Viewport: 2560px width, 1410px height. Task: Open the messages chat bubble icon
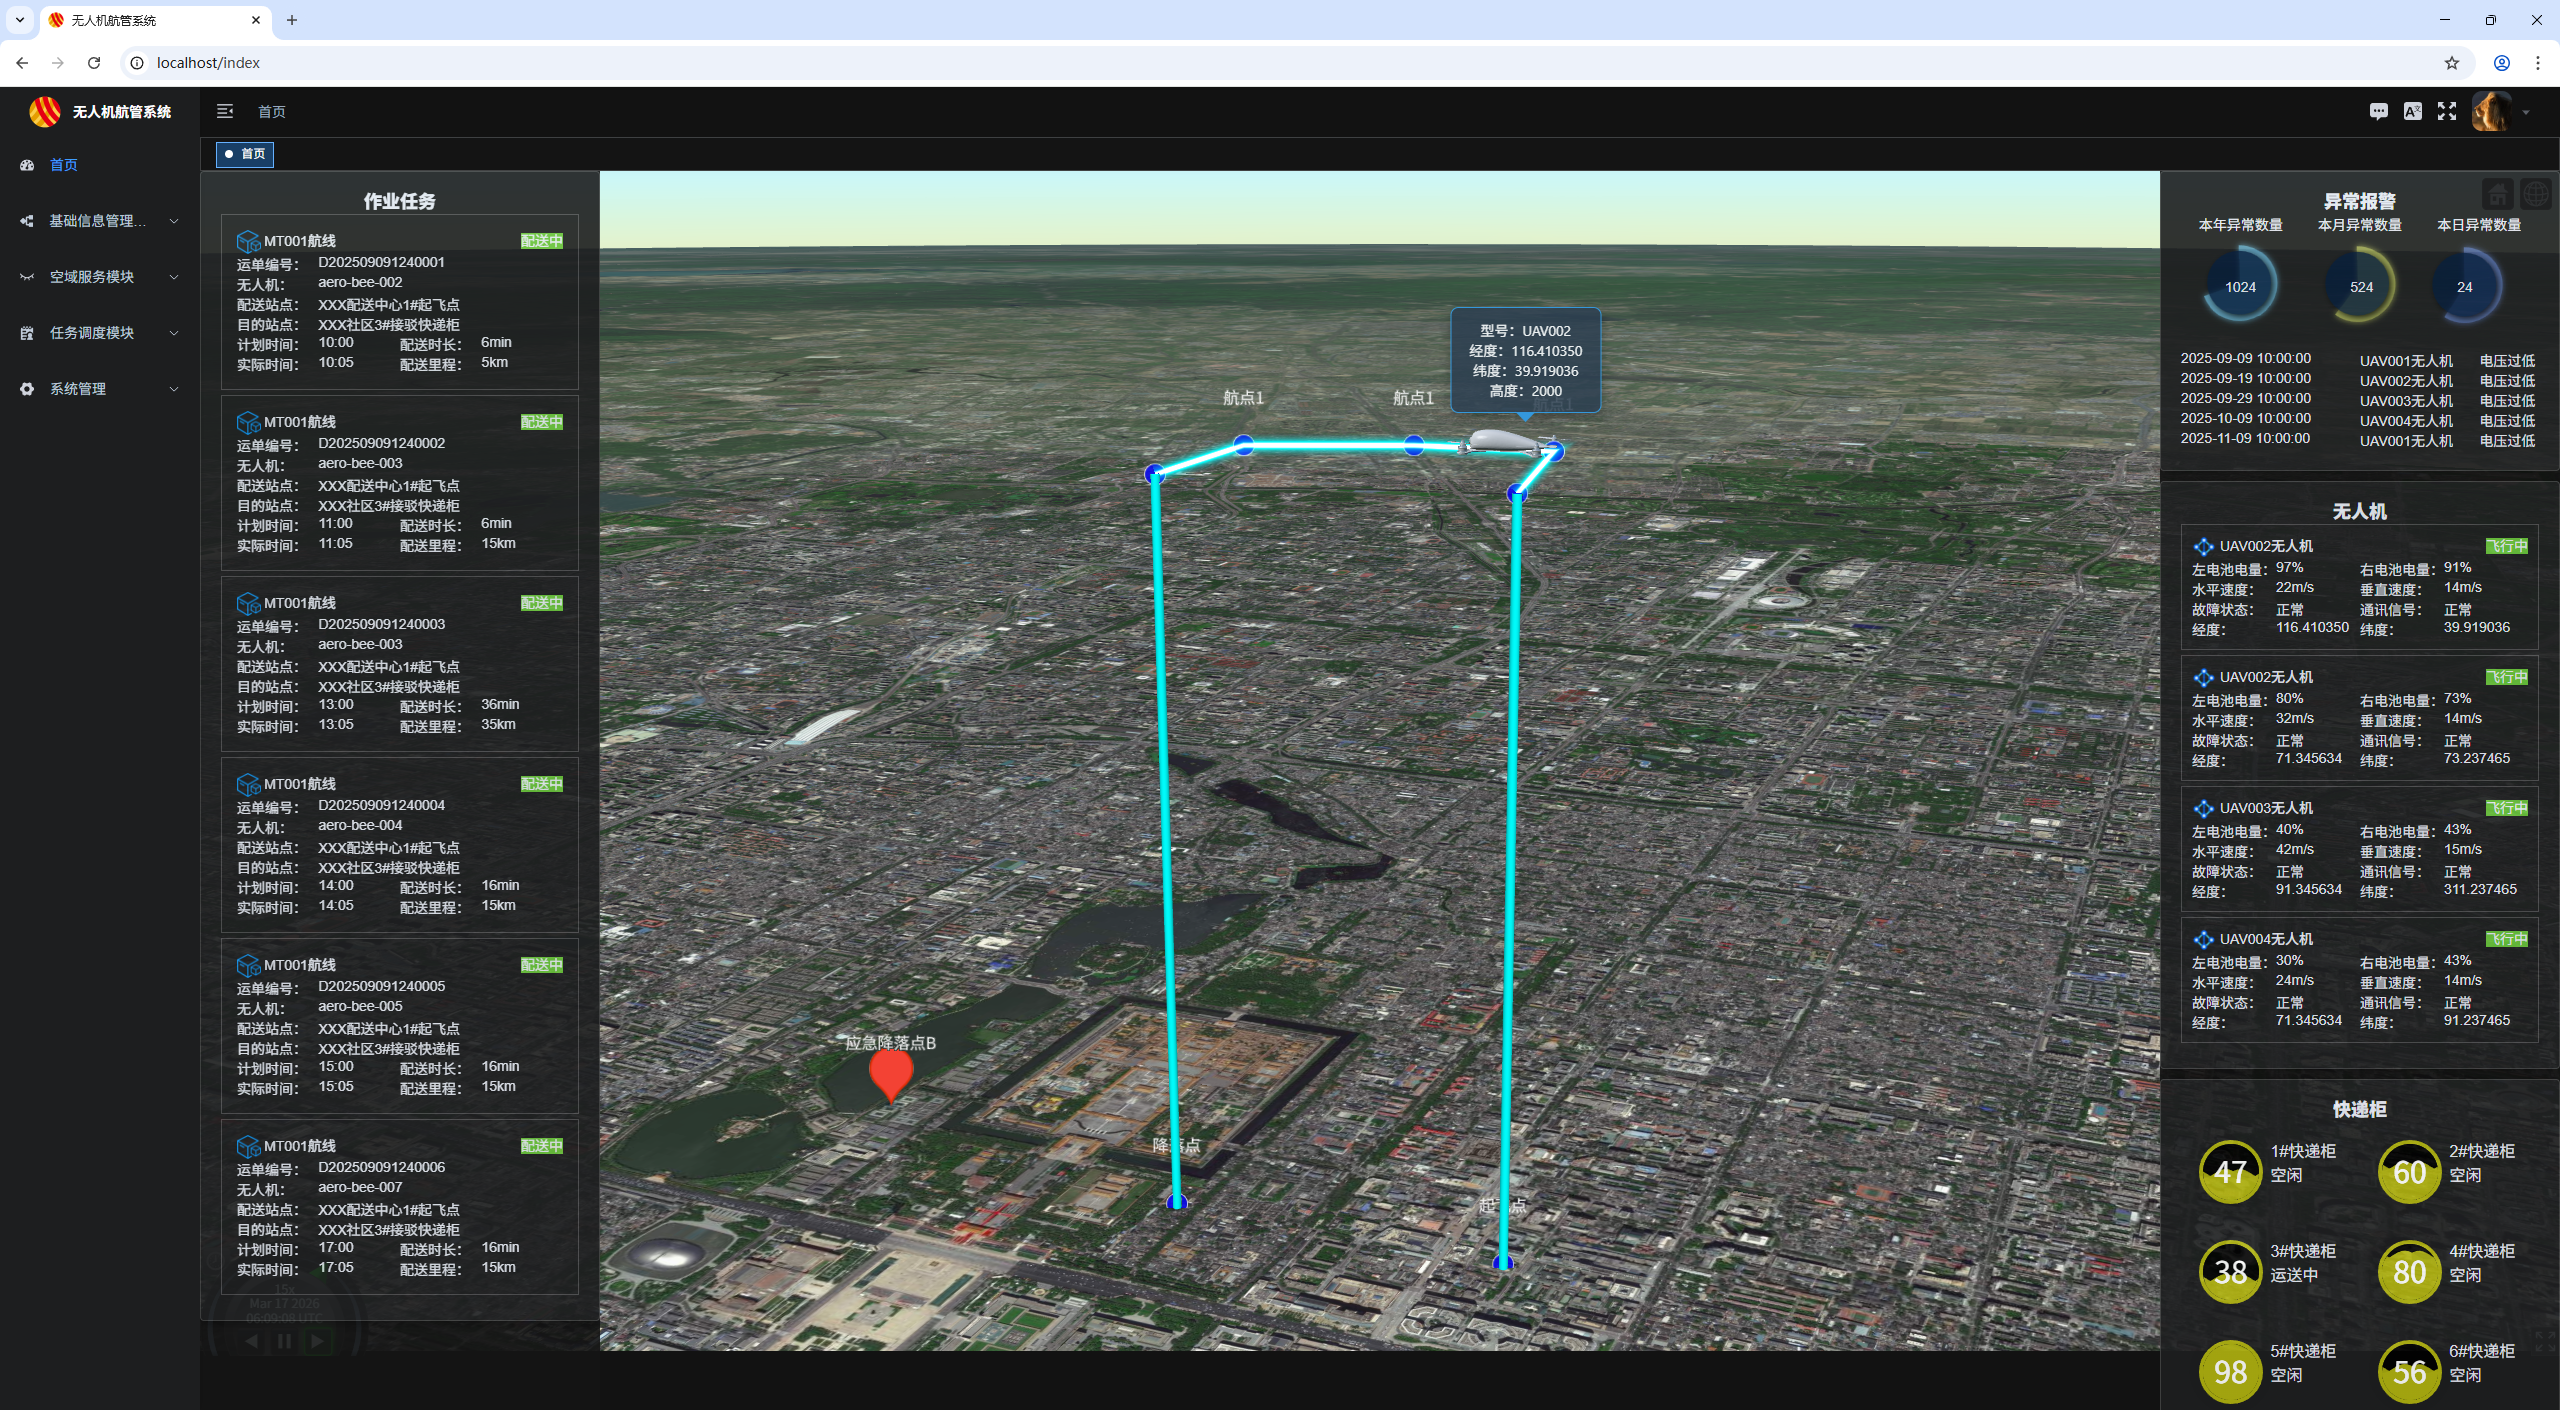(2378, 111)
